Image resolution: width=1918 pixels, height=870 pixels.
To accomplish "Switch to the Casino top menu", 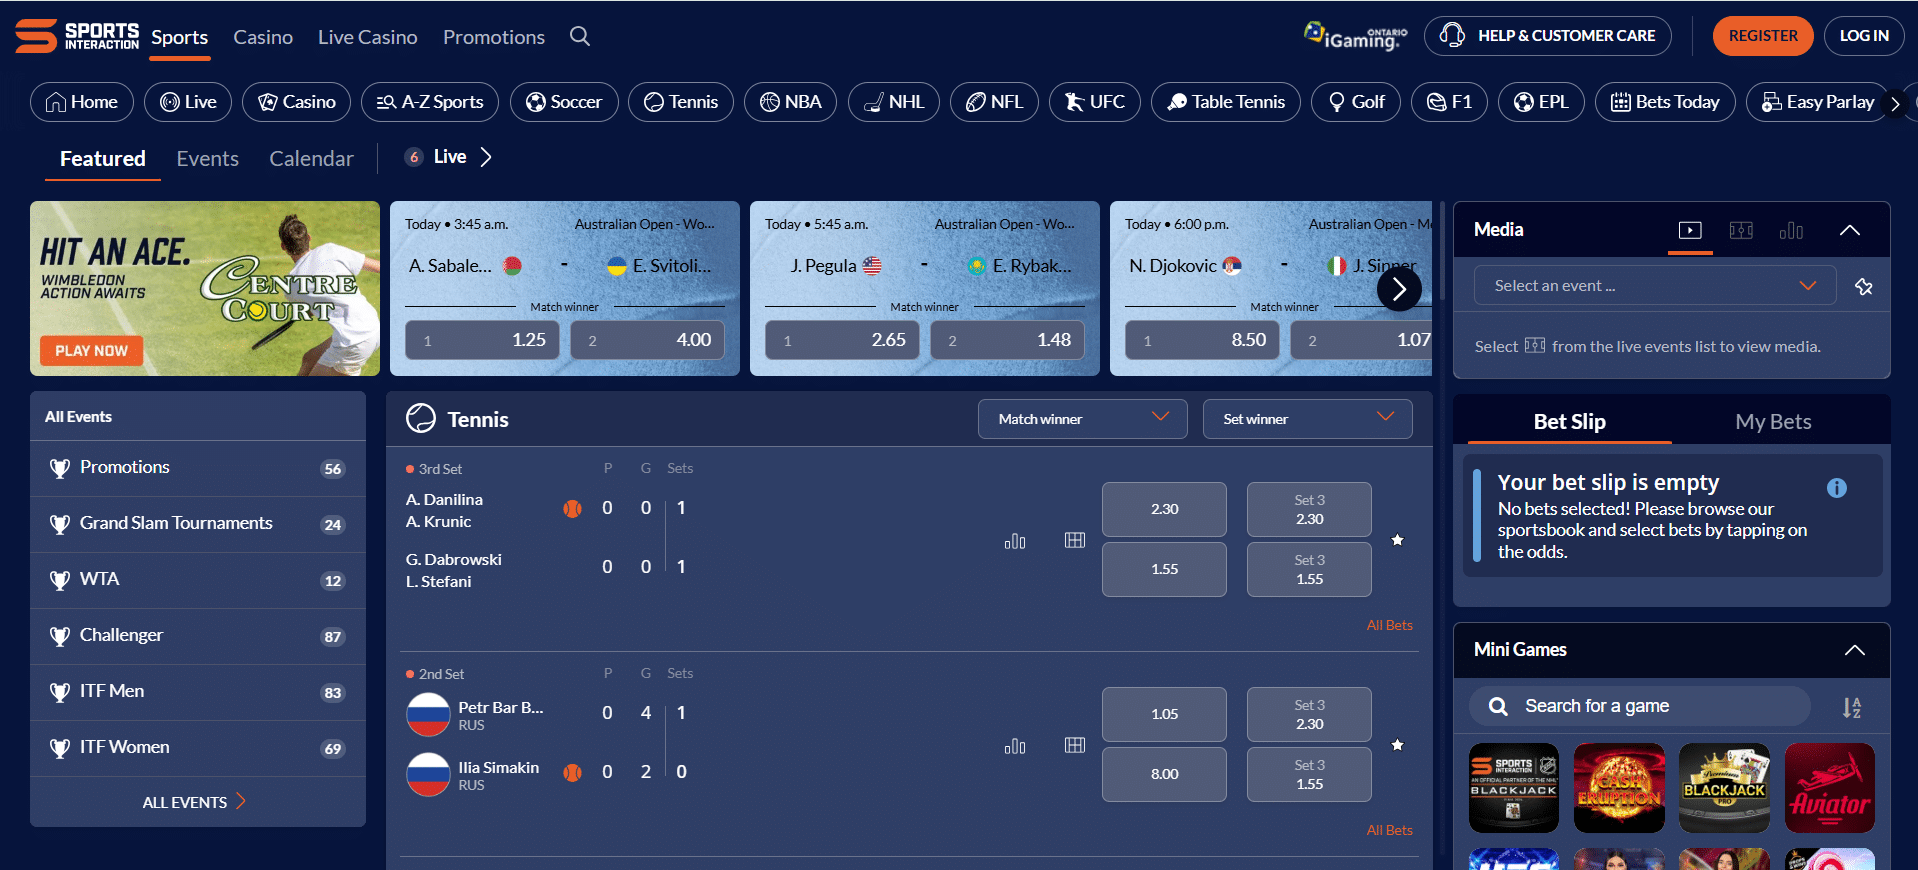I will [x=263, y=37].
